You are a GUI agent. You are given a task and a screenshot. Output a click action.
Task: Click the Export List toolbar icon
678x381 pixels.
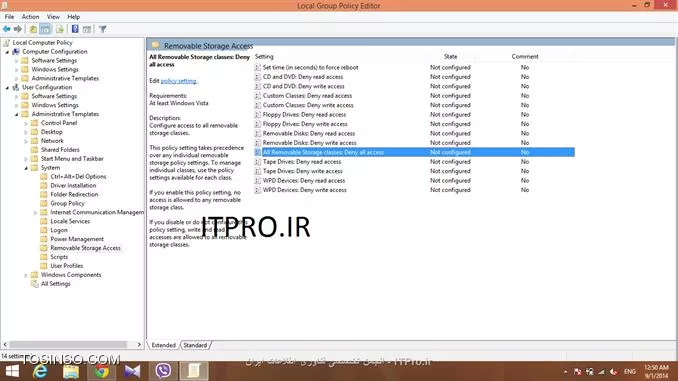[x=60, y=29]
